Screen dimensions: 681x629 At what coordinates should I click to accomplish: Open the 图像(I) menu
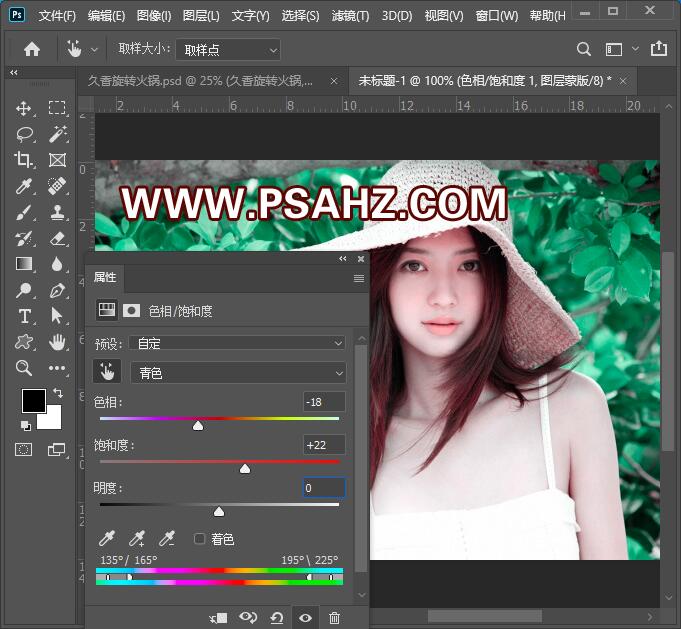coord(154,16)
